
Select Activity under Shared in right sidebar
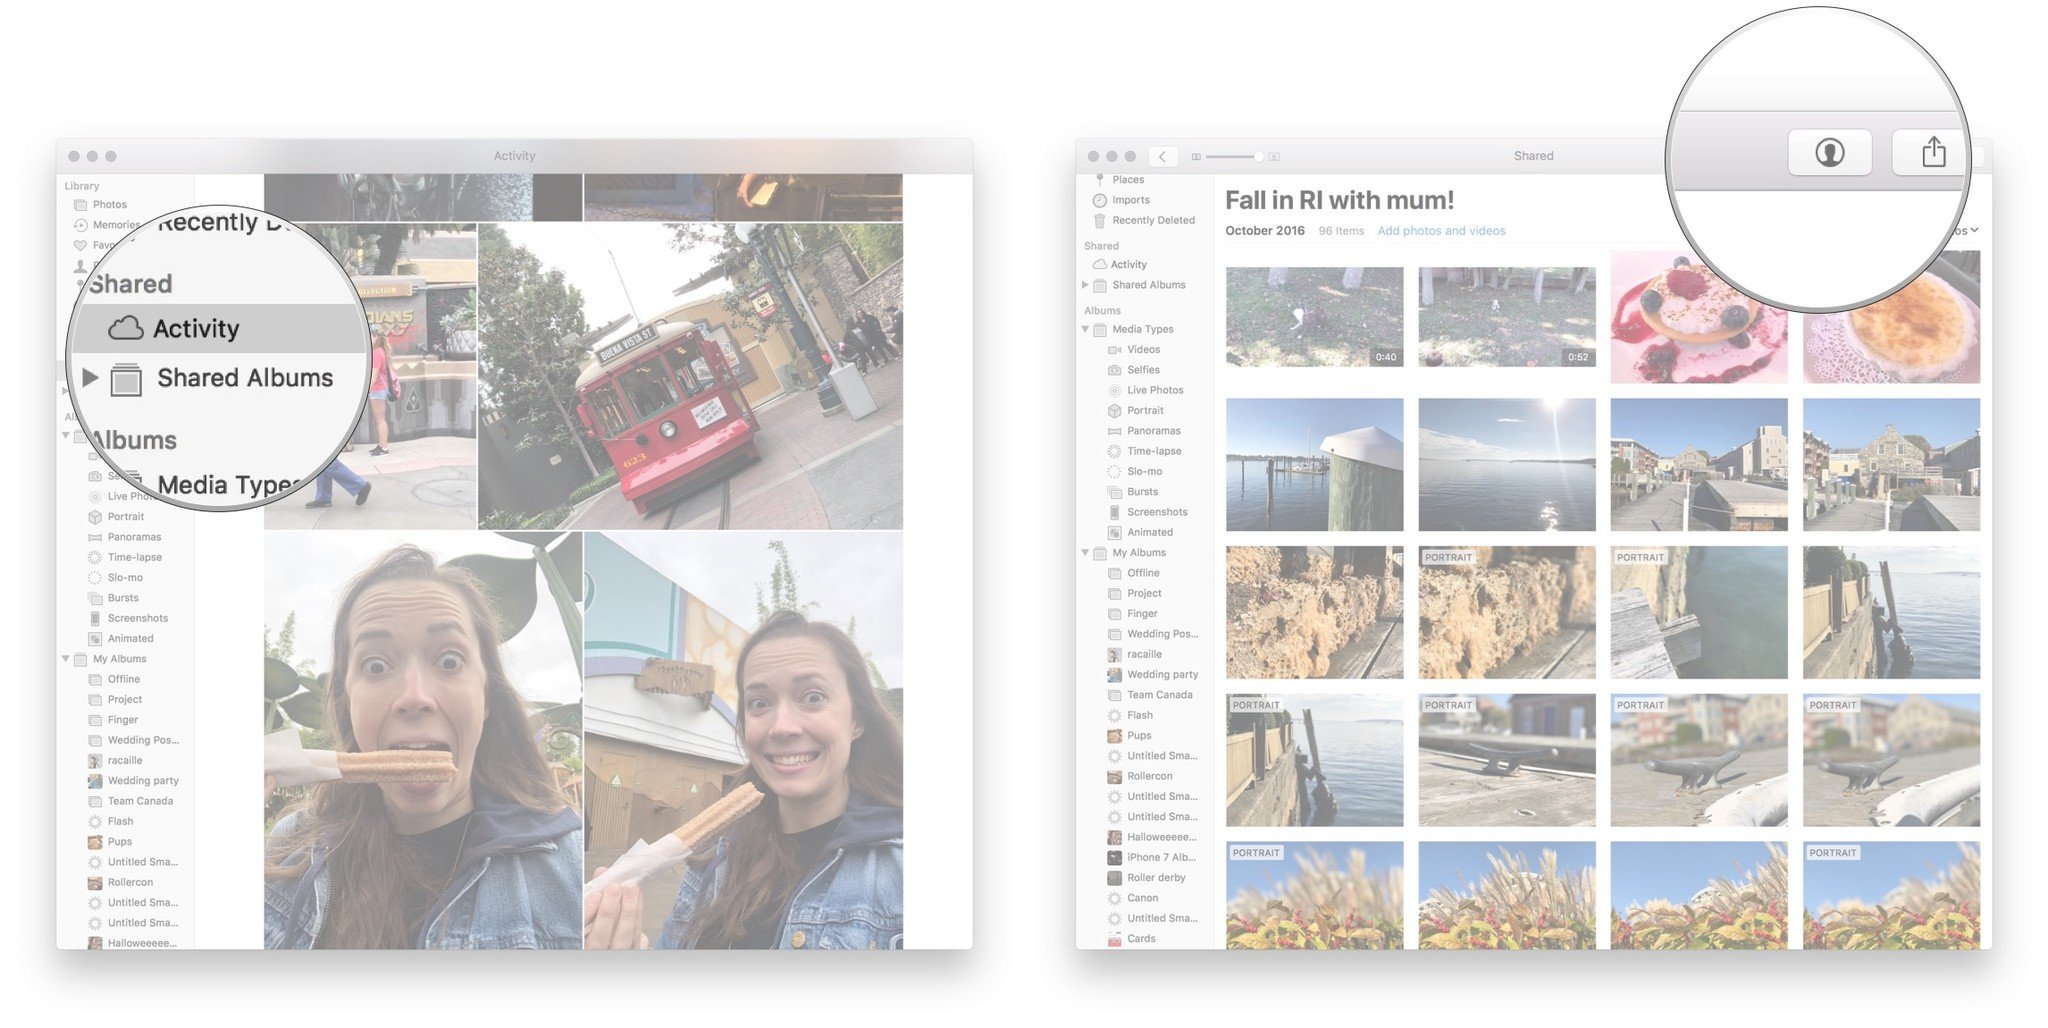pos(1128,265)
